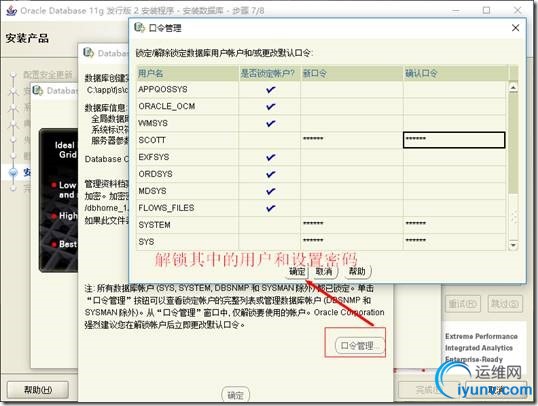Toggle lock checkmark for ORDSYS account
538x406 pixels.
pos(270,174)
